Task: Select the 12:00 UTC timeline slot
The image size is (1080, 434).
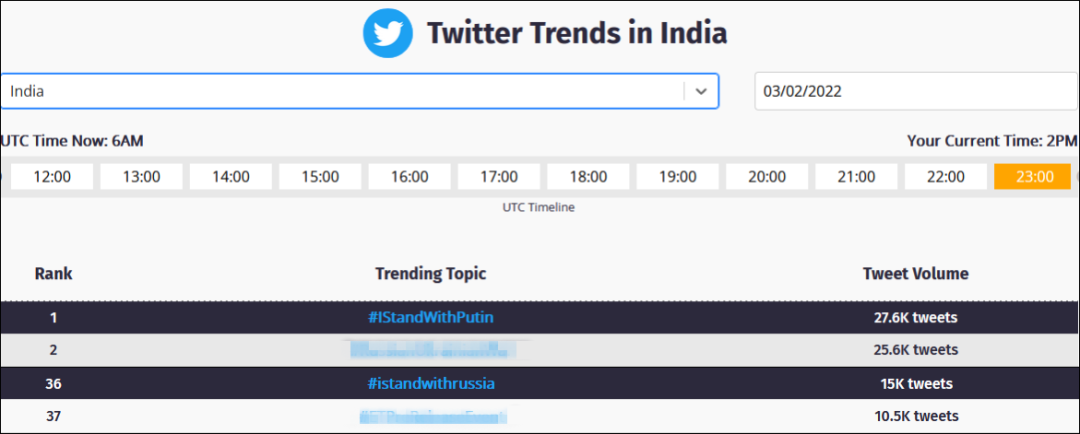Action: pos(52,176)
